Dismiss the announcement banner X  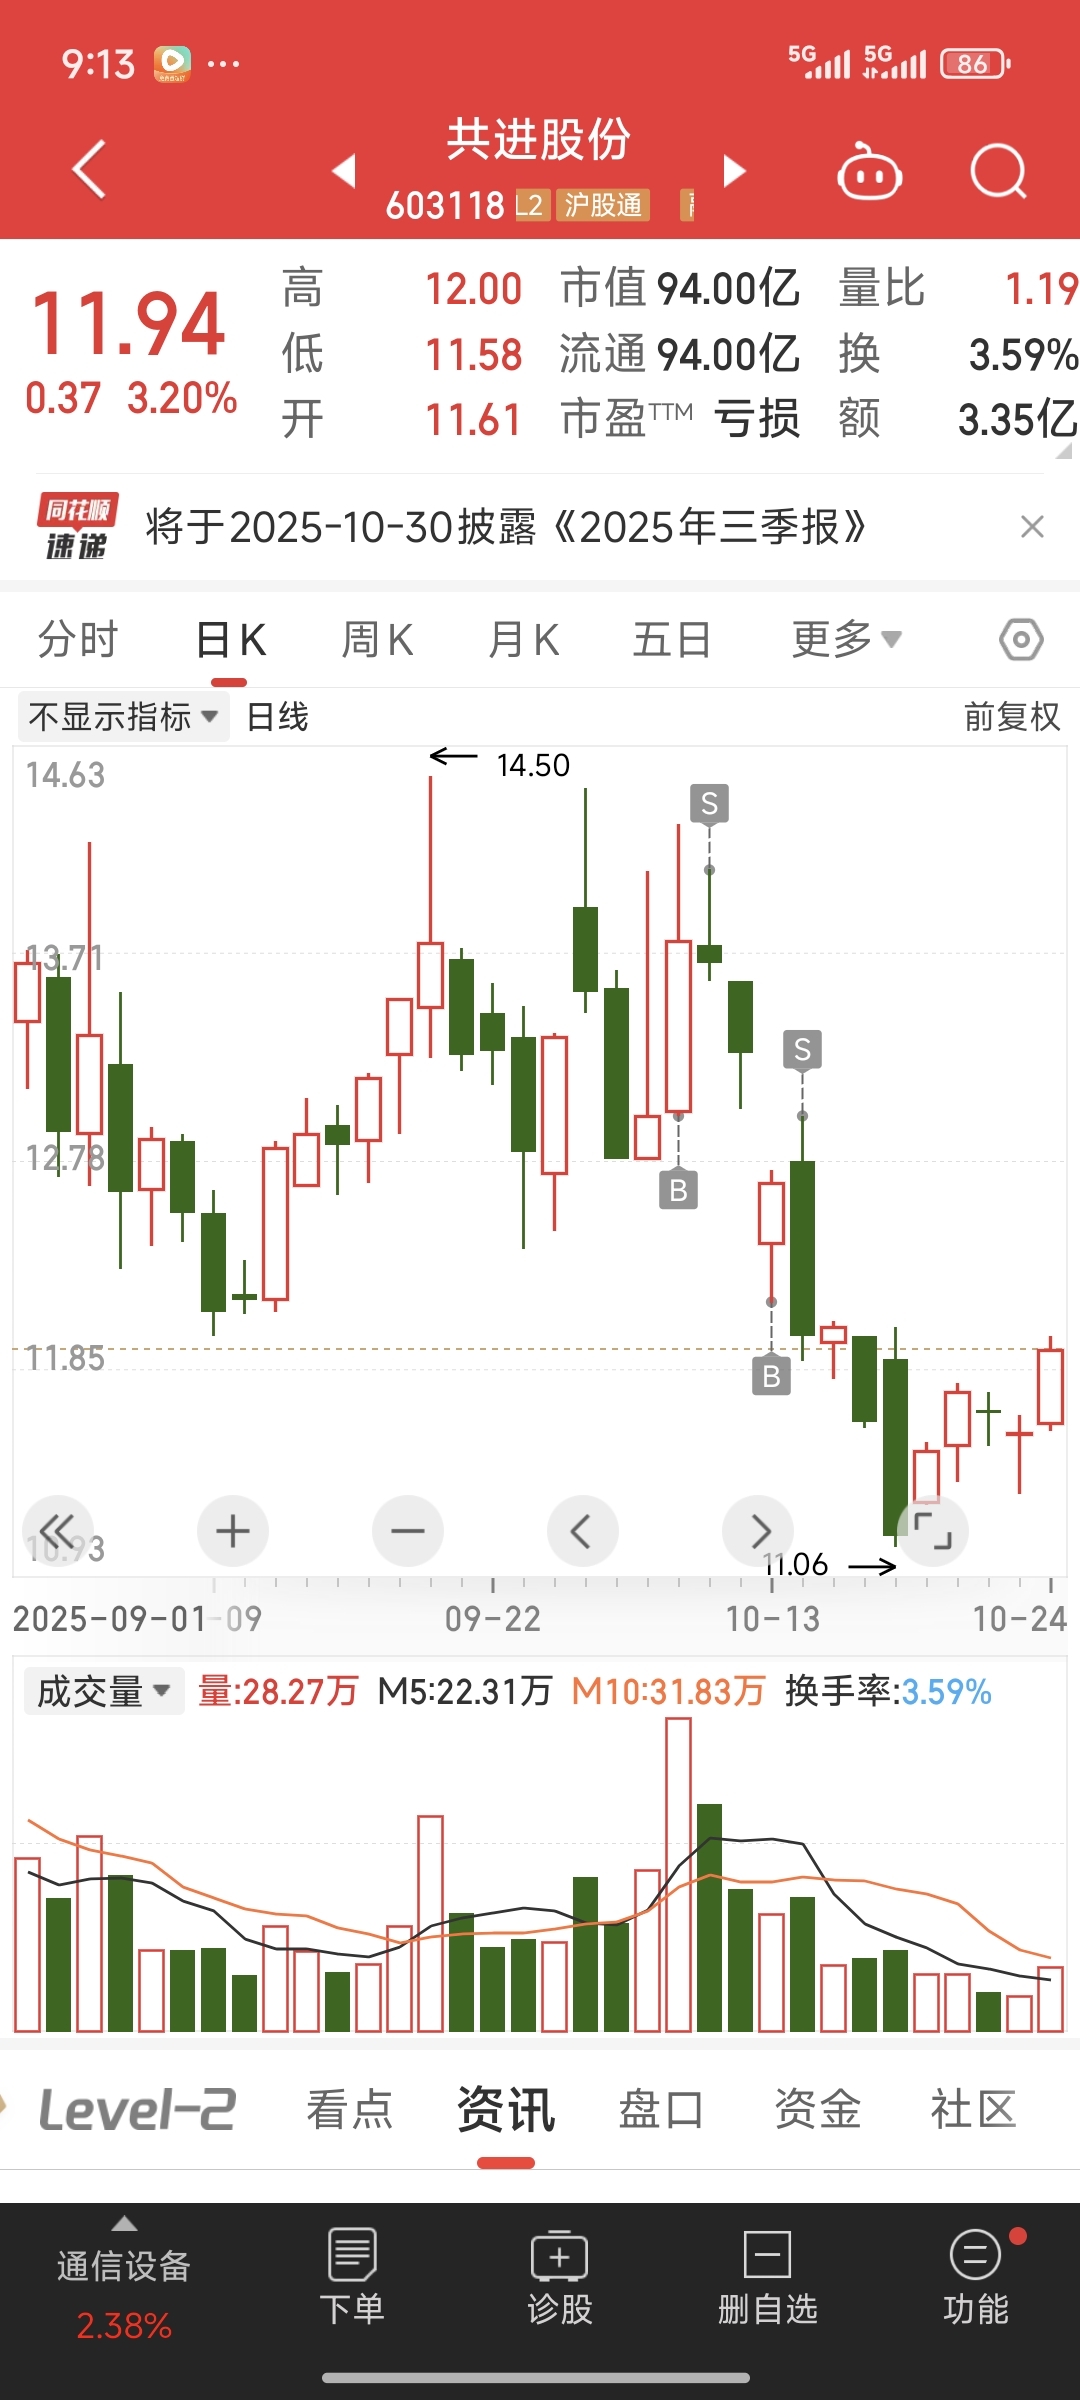[1032, 527]
